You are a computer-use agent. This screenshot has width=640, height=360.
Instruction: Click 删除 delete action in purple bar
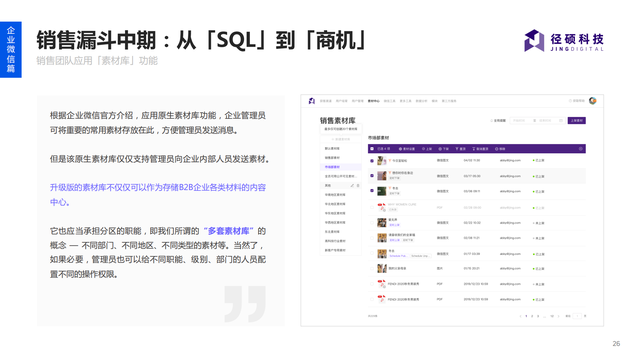point(500,149)
